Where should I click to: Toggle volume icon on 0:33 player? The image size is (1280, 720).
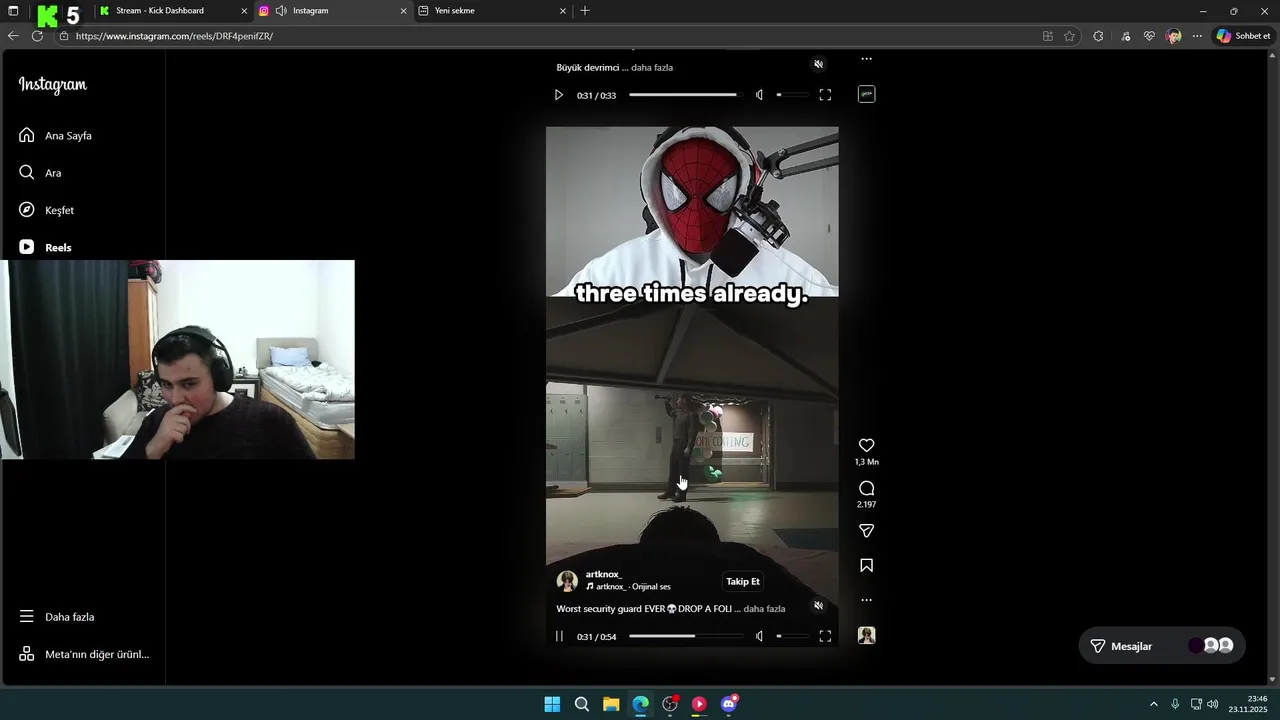(x=759, y=95)
